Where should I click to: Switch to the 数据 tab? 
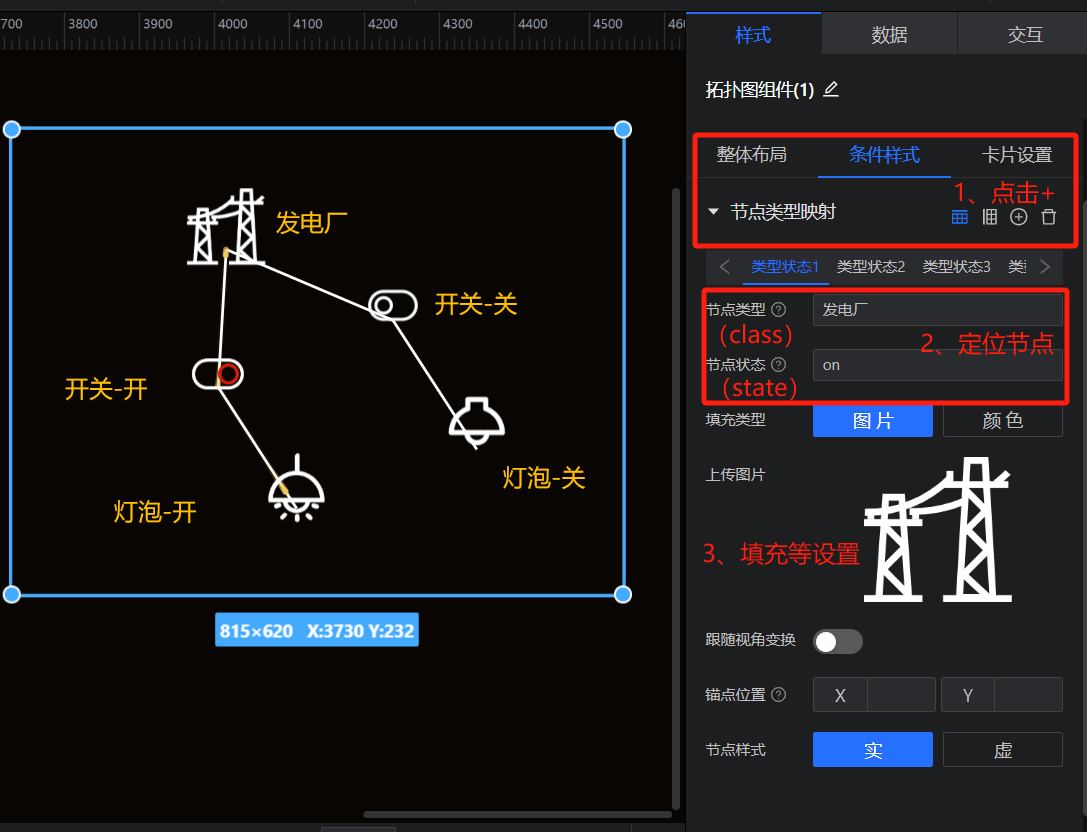tap(889, 35)
